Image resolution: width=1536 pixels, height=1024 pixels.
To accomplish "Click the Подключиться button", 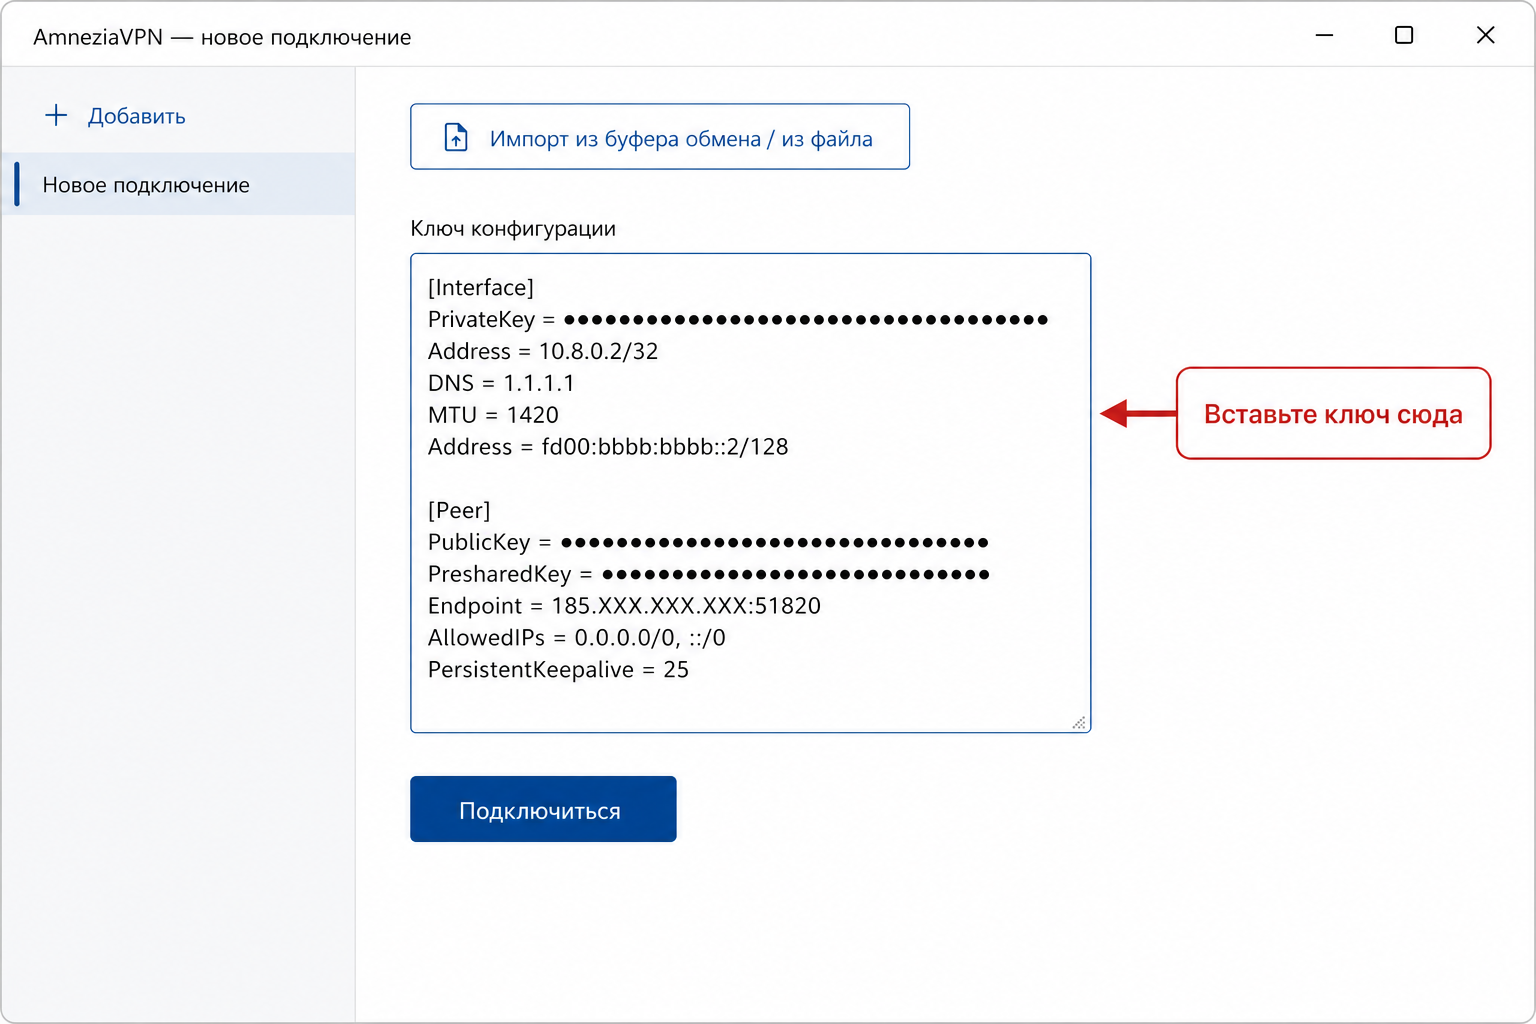I will click(543, 809).
